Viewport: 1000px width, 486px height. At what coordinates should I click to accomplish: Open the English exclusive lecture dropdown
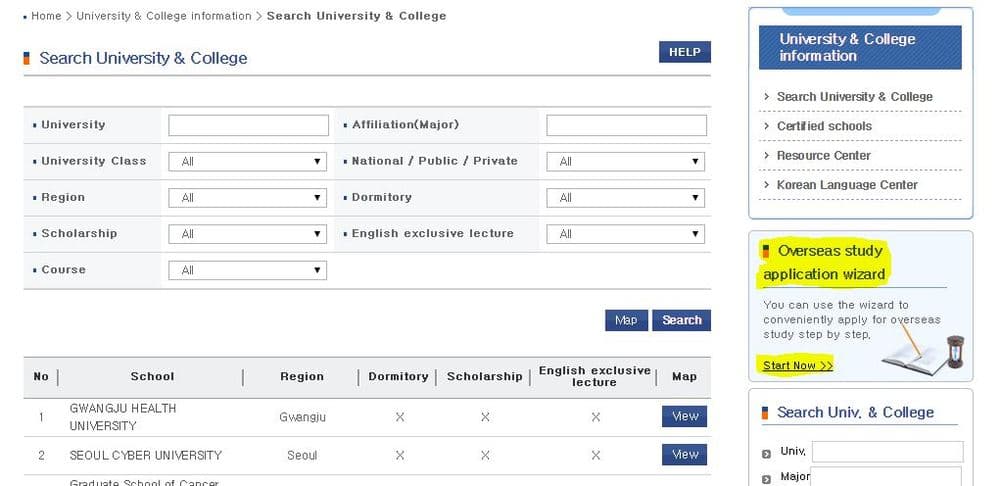[625, 234]
